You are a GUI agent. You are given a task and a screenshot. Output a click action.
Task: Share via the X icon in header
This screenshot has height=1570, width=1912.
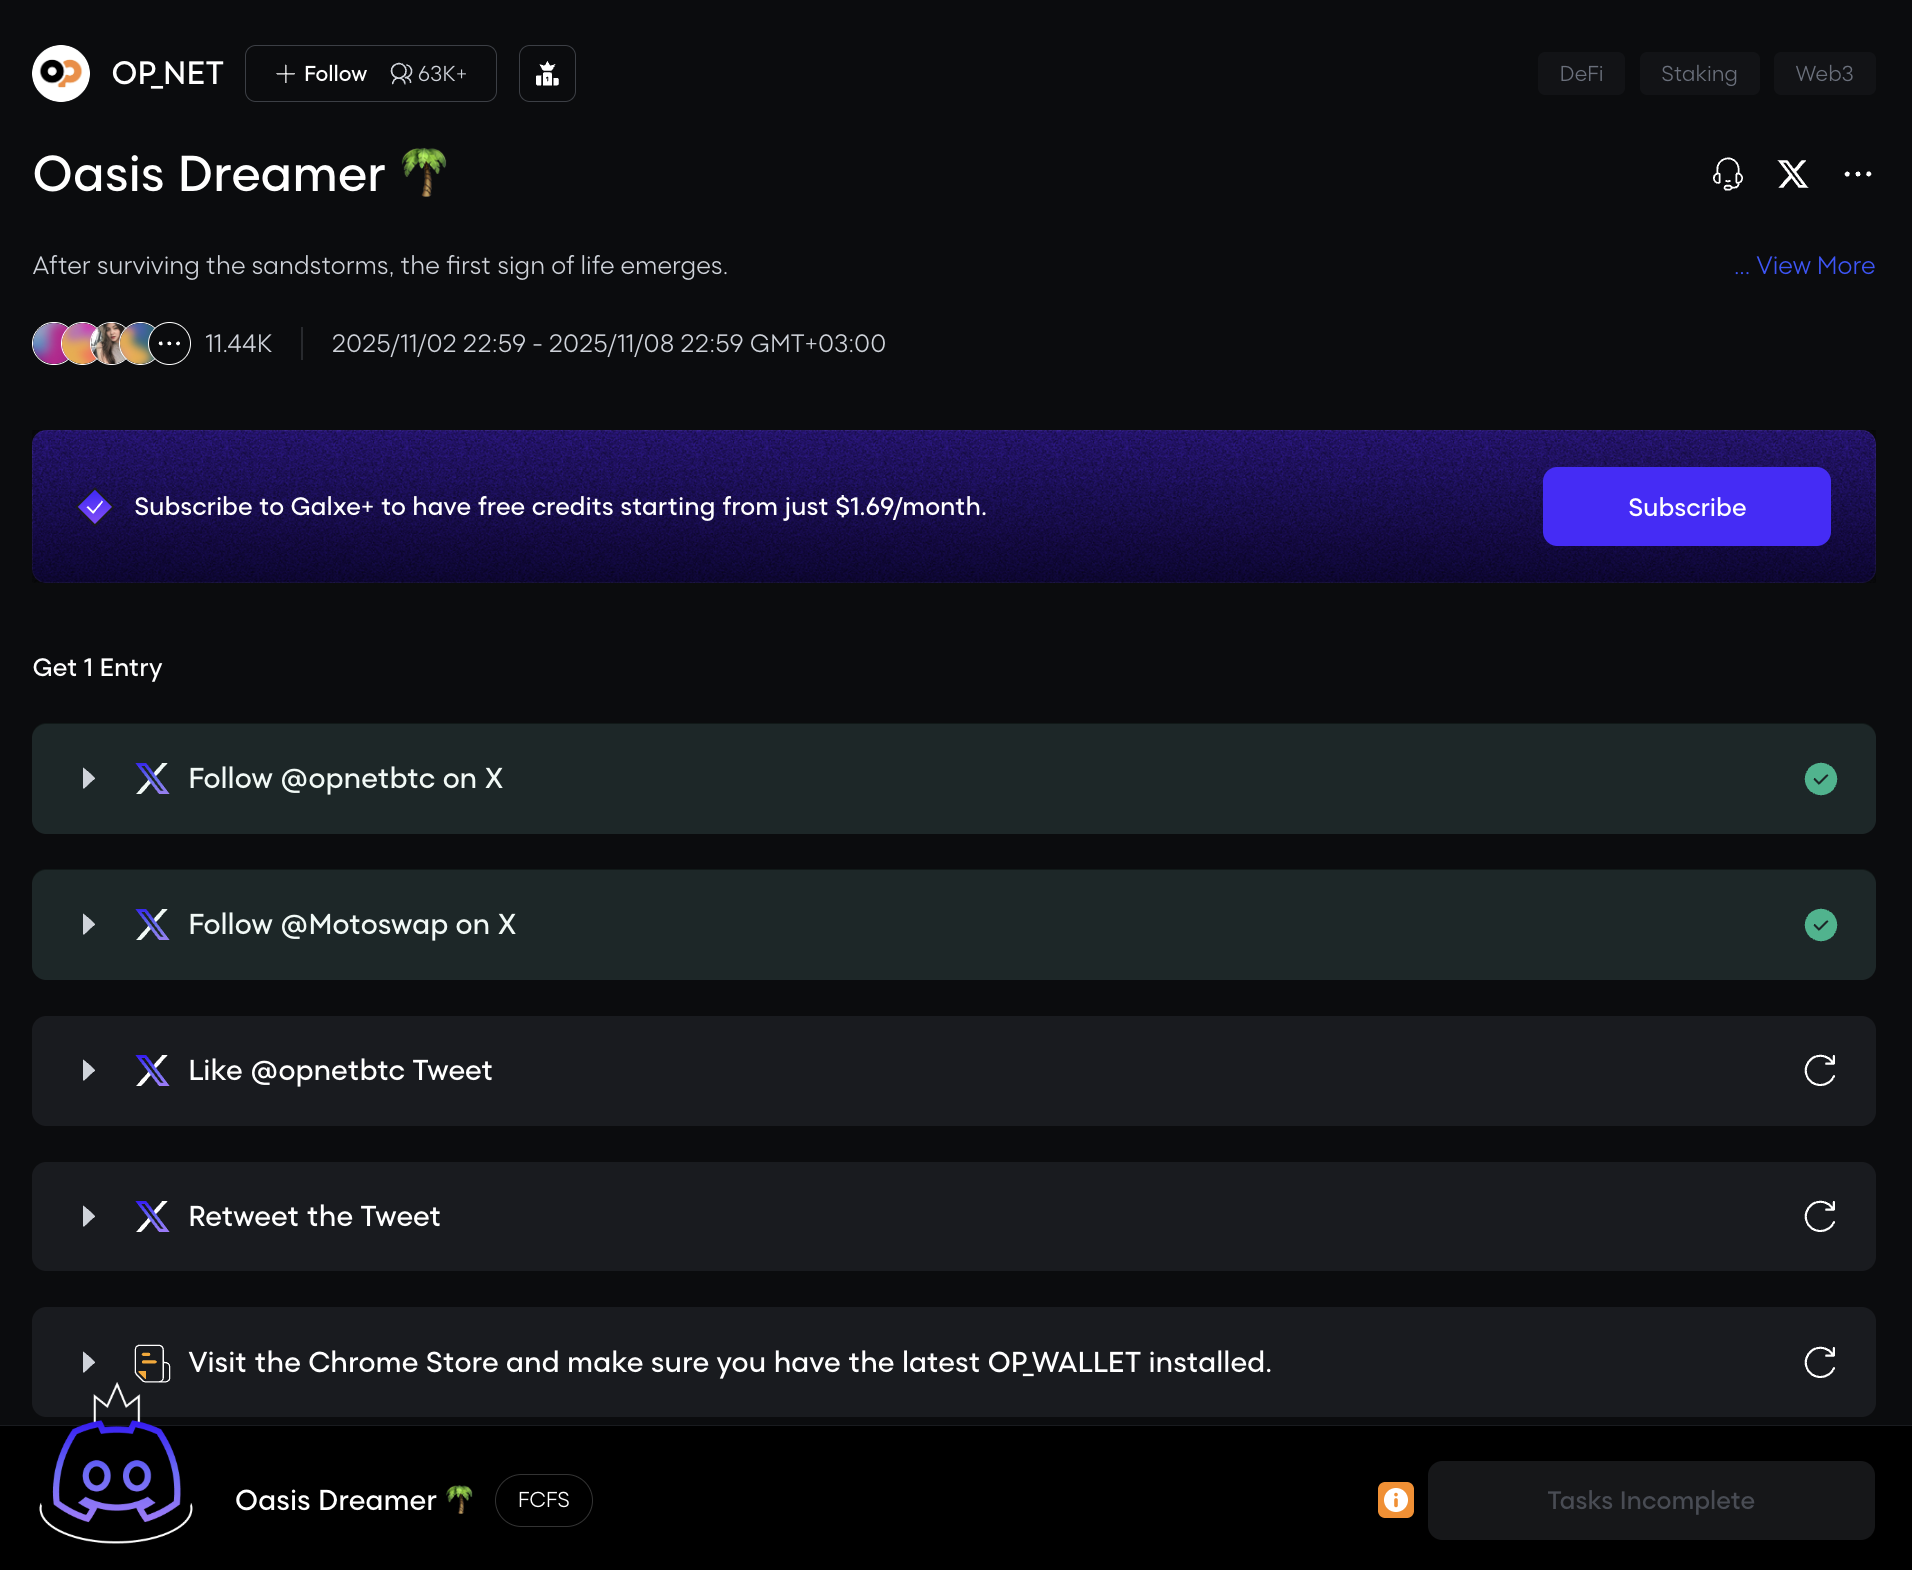tap(1792, 174)
